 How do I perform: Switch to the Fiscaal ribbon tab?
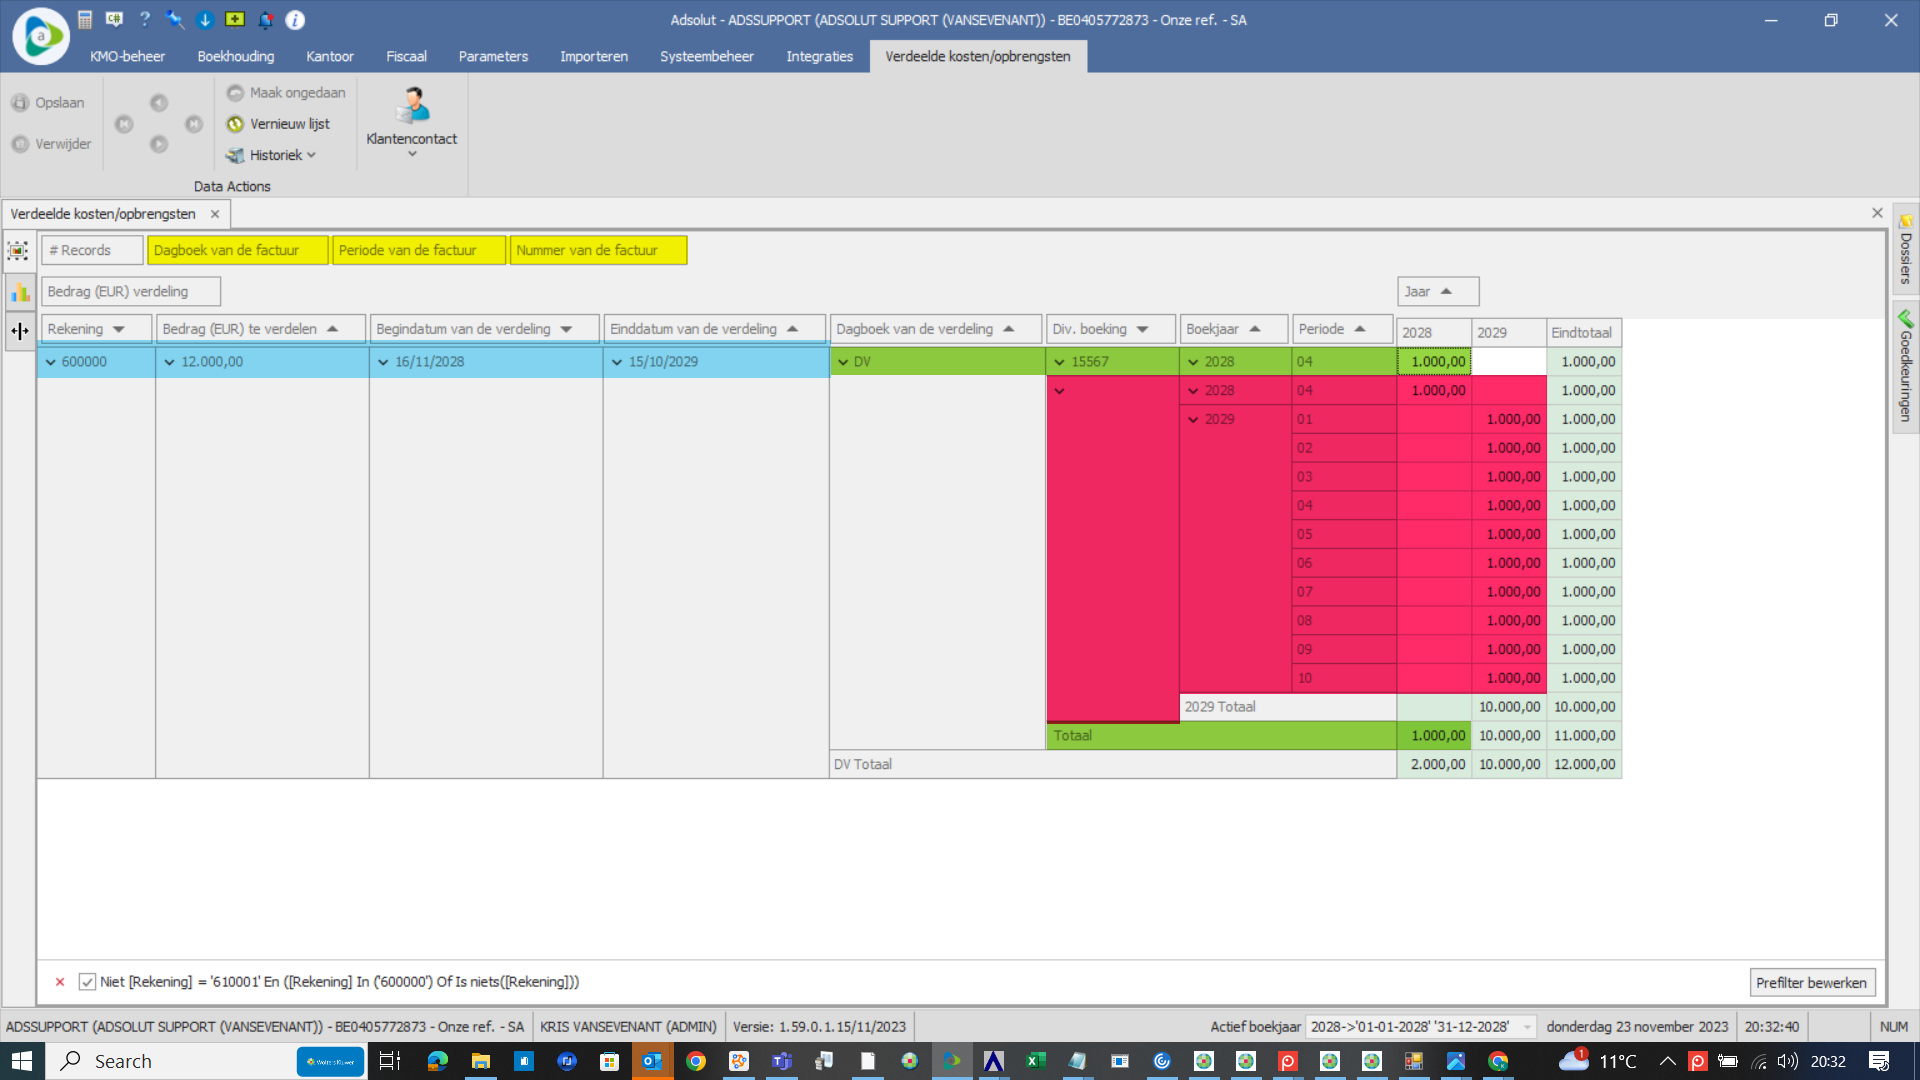click(x=406, y=56)
